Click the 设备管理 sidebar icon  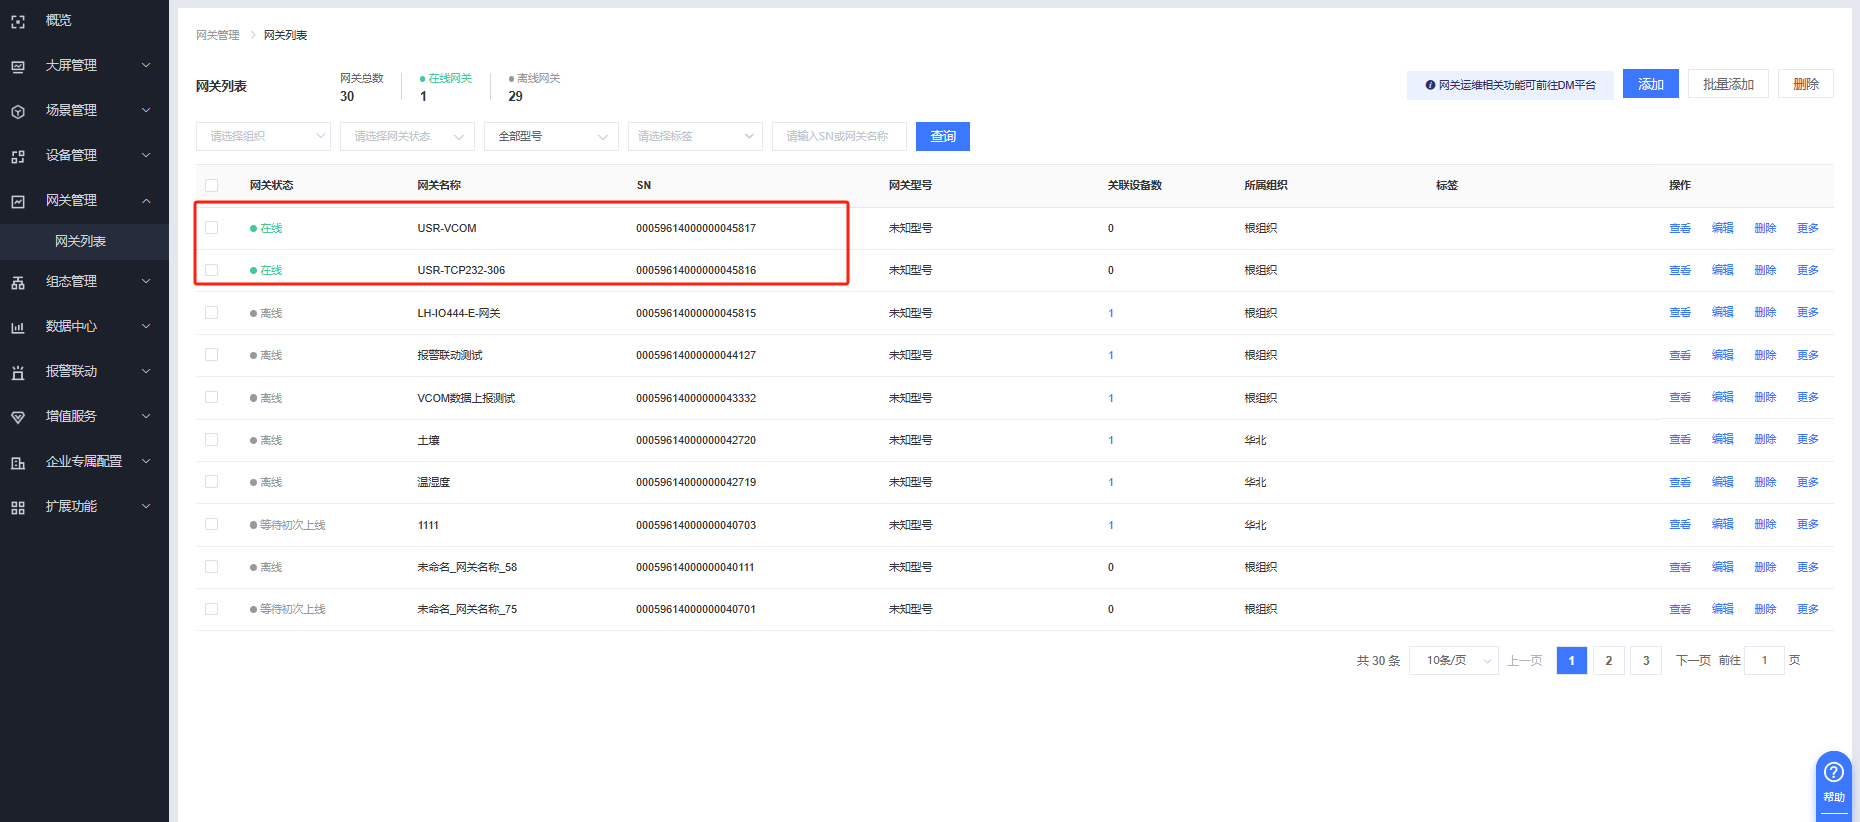pyautogui.click(x=18, y=156)
